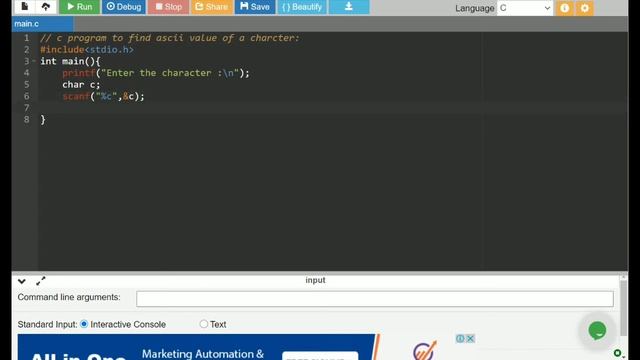Expand the console to full screen
The height and width of the screenshot is (360, 640).
40,281
